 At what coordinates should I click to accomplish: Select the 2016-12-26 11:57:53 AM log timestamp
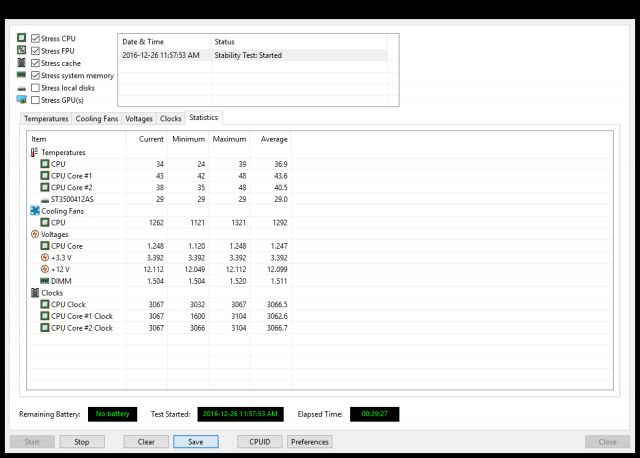coord(161,55)
